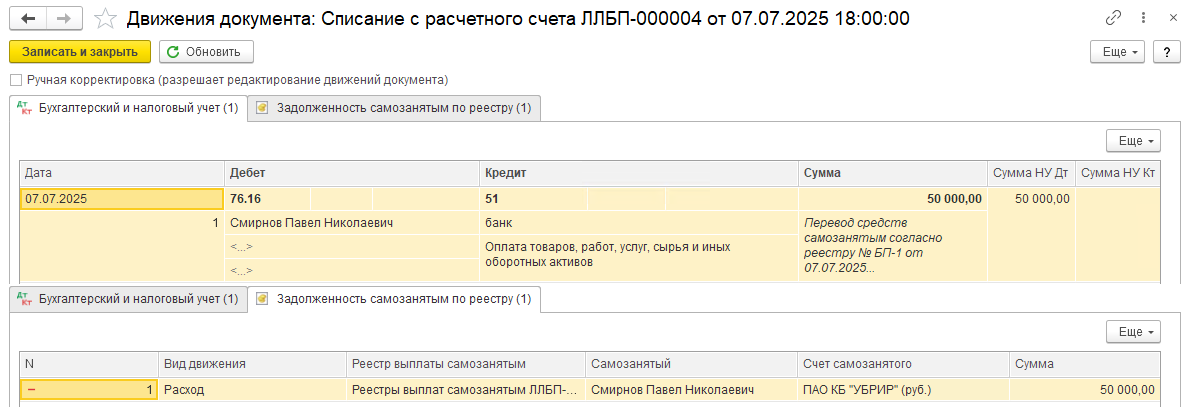Go forward with the right arrow
Viewport: 1190px width, 407px height.
click(66, 19)
